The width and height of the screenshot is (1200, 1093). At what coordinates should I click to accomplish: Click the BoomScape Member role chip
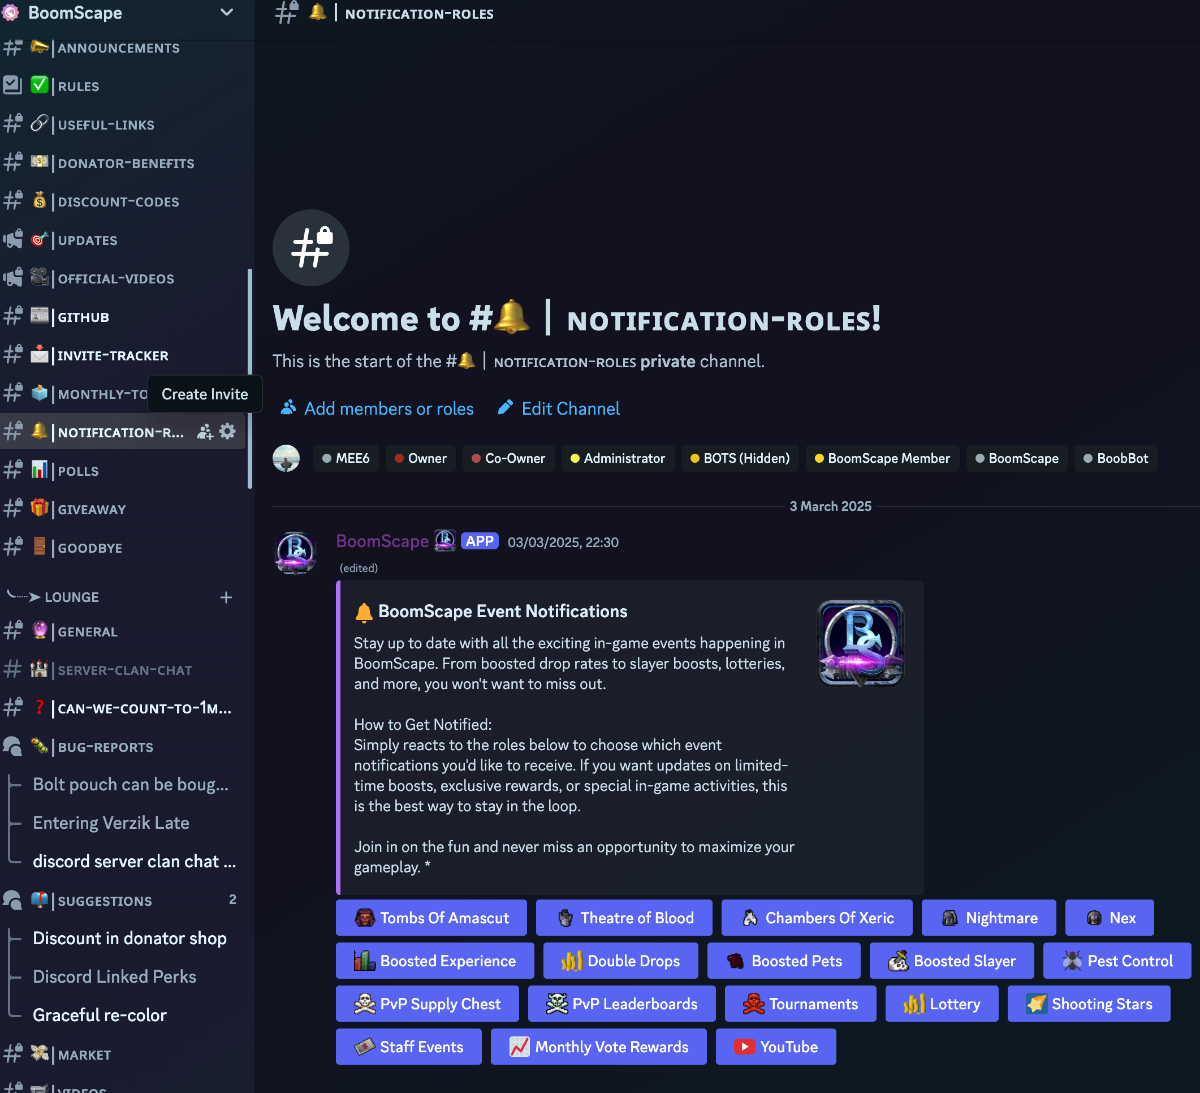point(882,458)
